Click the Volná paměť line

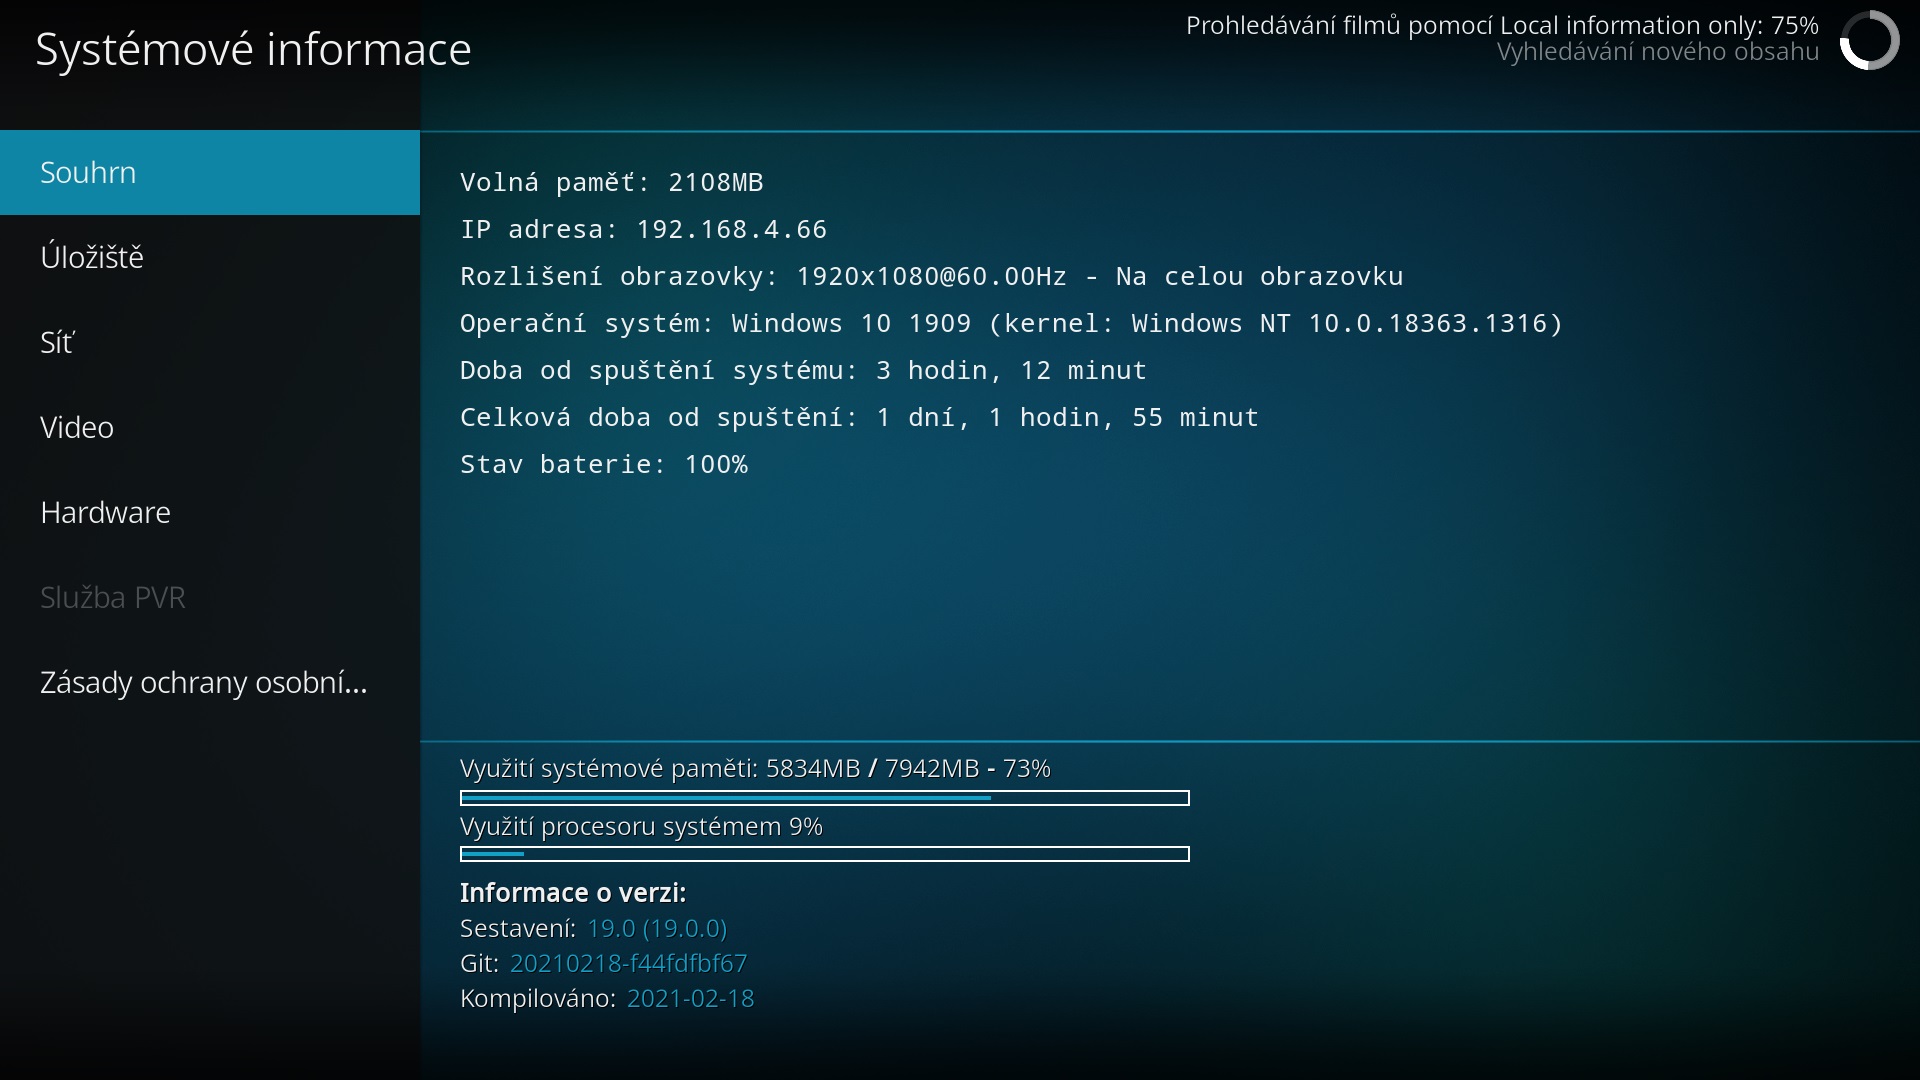[x=611, y=182]
